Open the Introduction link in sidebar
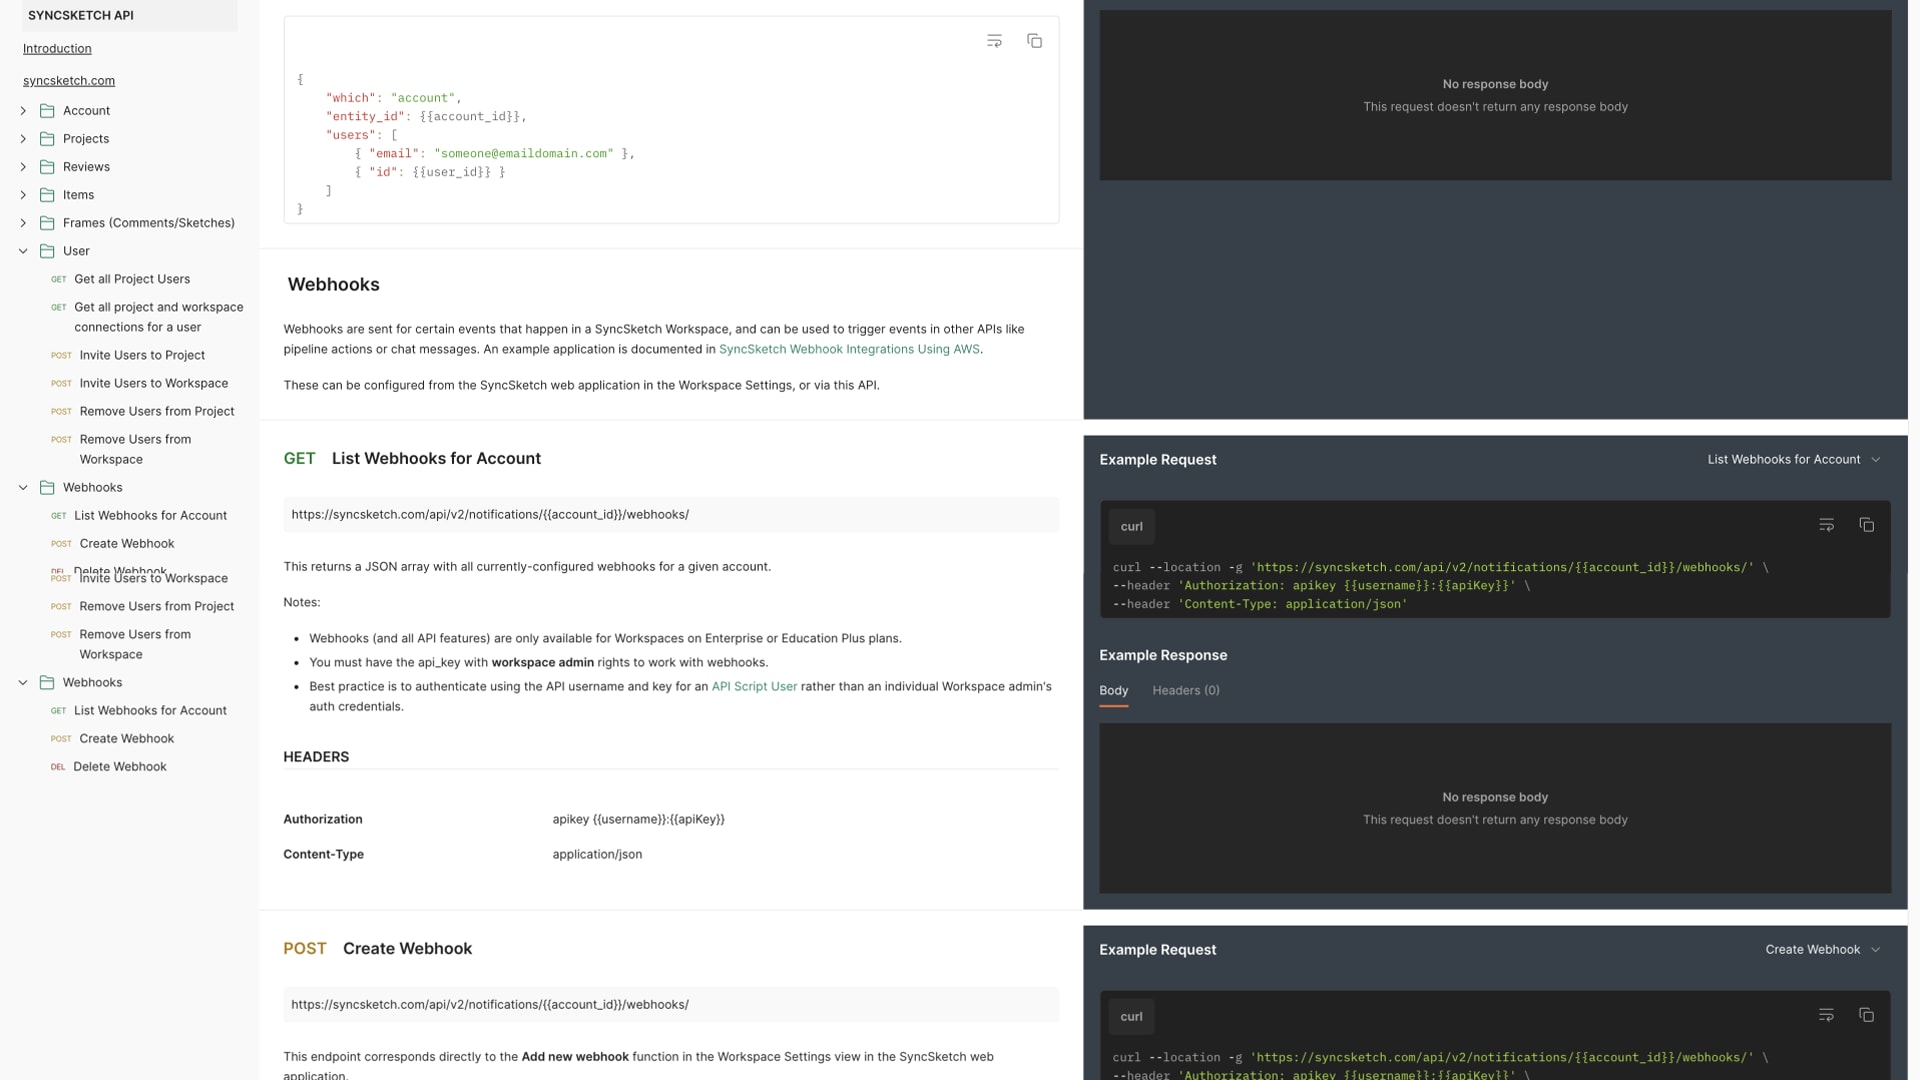 [x=57, y=49]
